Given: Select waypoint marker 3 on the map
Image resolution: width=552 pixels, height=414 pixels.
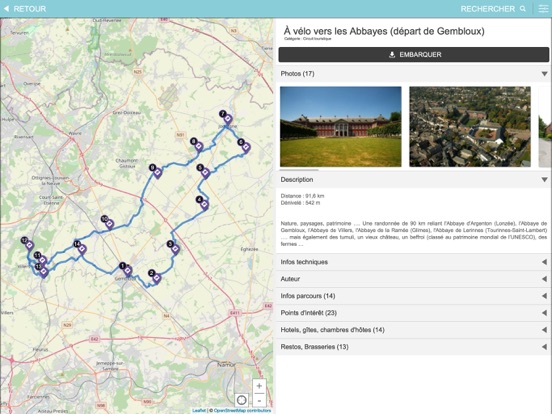Looking at the screenshot, I should point(175,249).
